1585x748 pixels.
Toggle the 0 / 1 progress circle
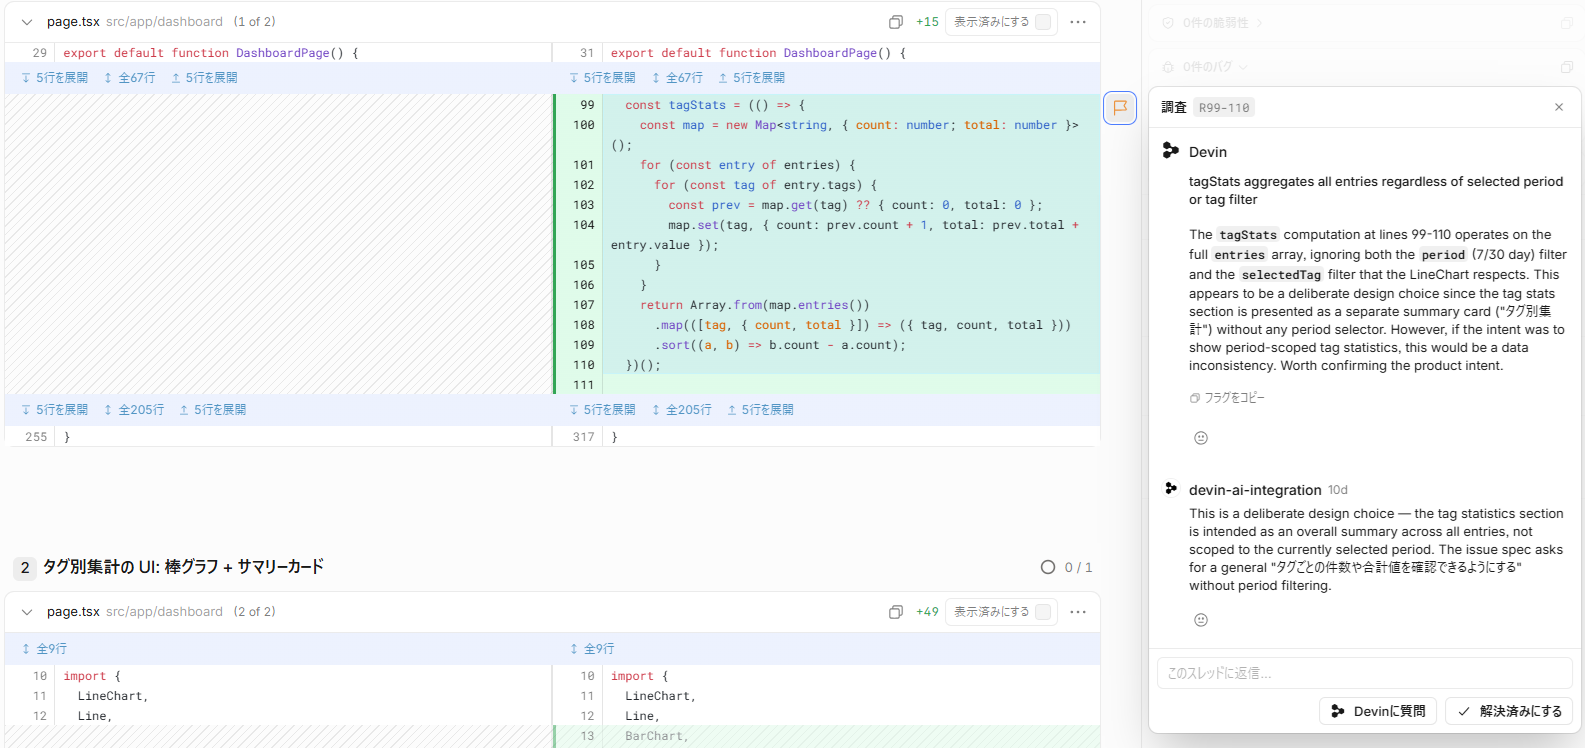[x=1048, y=567]
